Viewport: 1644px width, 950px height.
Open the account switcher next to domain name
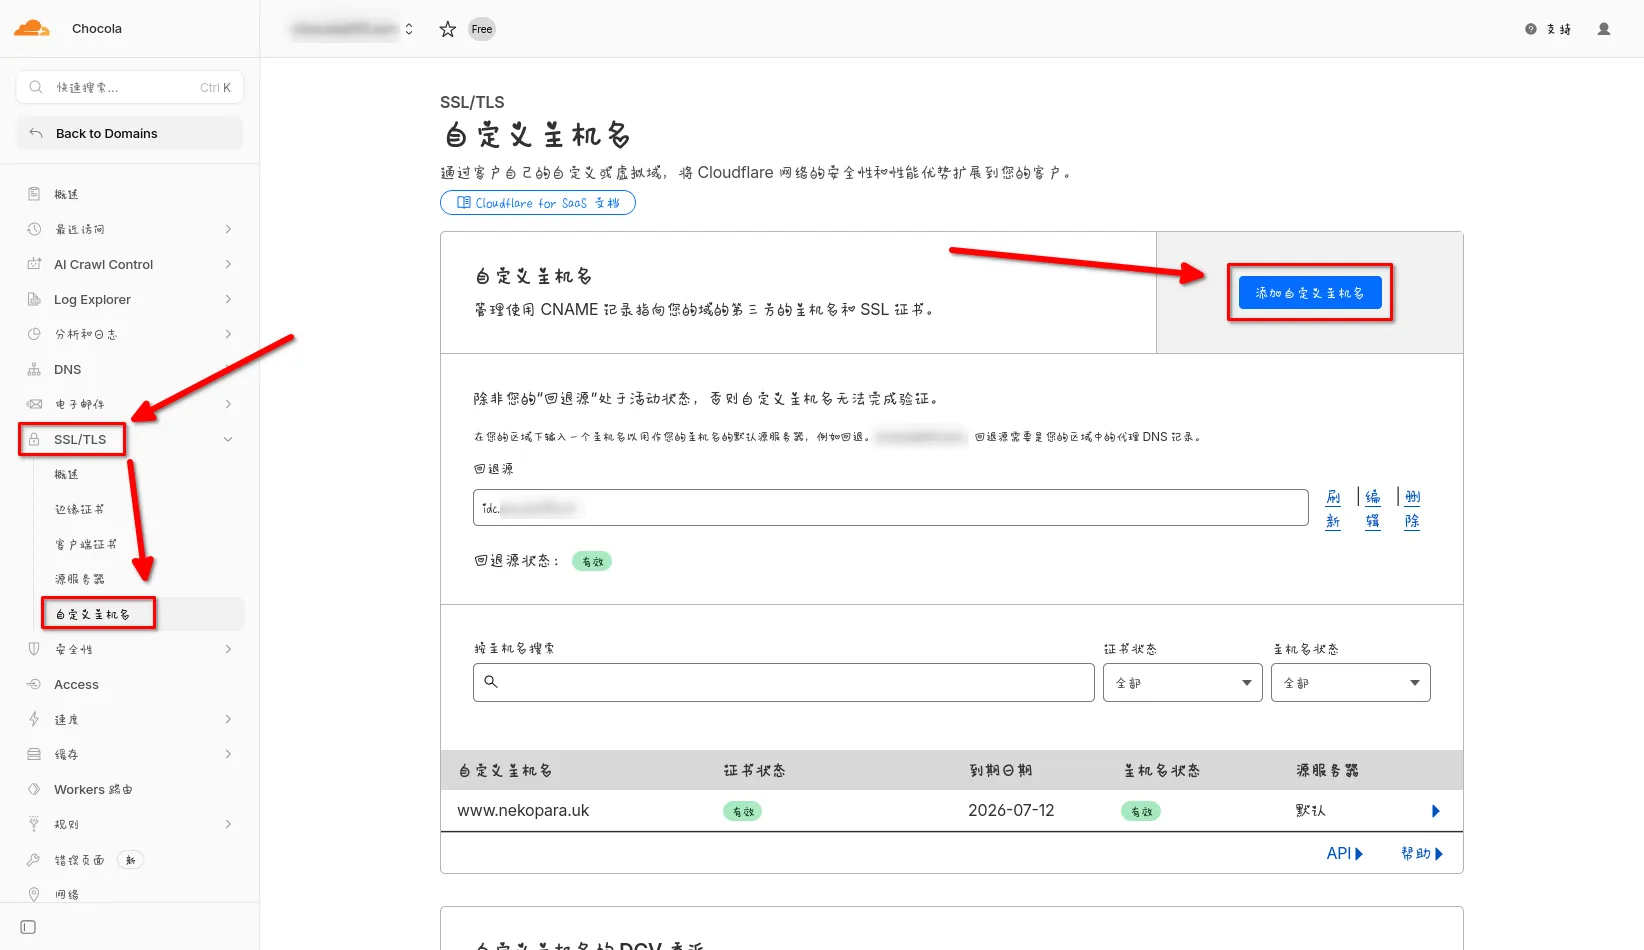pyautogui.click(x=409, y=29)
